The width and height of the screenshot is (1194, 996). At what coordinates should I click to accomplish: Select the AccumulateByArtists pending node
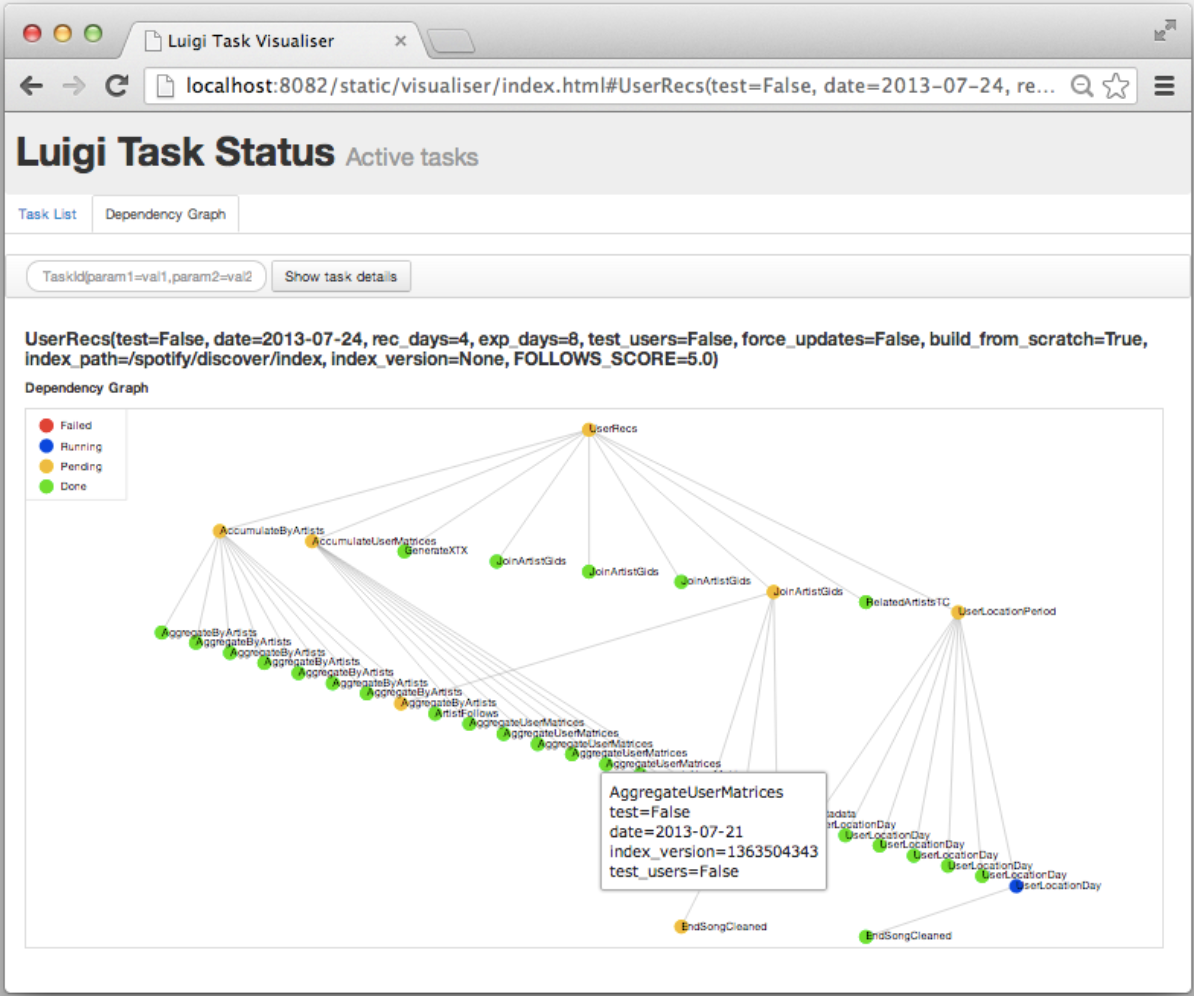(x=219, y=531)
